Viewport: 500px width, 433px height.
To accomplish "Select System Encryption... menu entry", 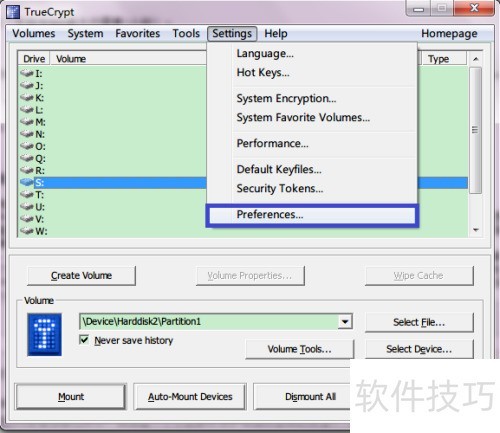I will tap(312, 98).
